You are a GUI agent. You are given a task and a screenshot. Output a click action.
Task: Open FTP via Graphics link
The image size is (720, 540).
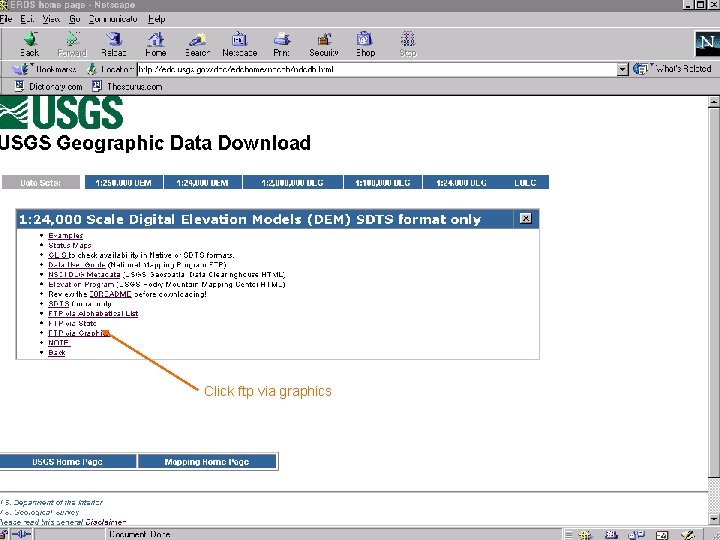[78, 333]
